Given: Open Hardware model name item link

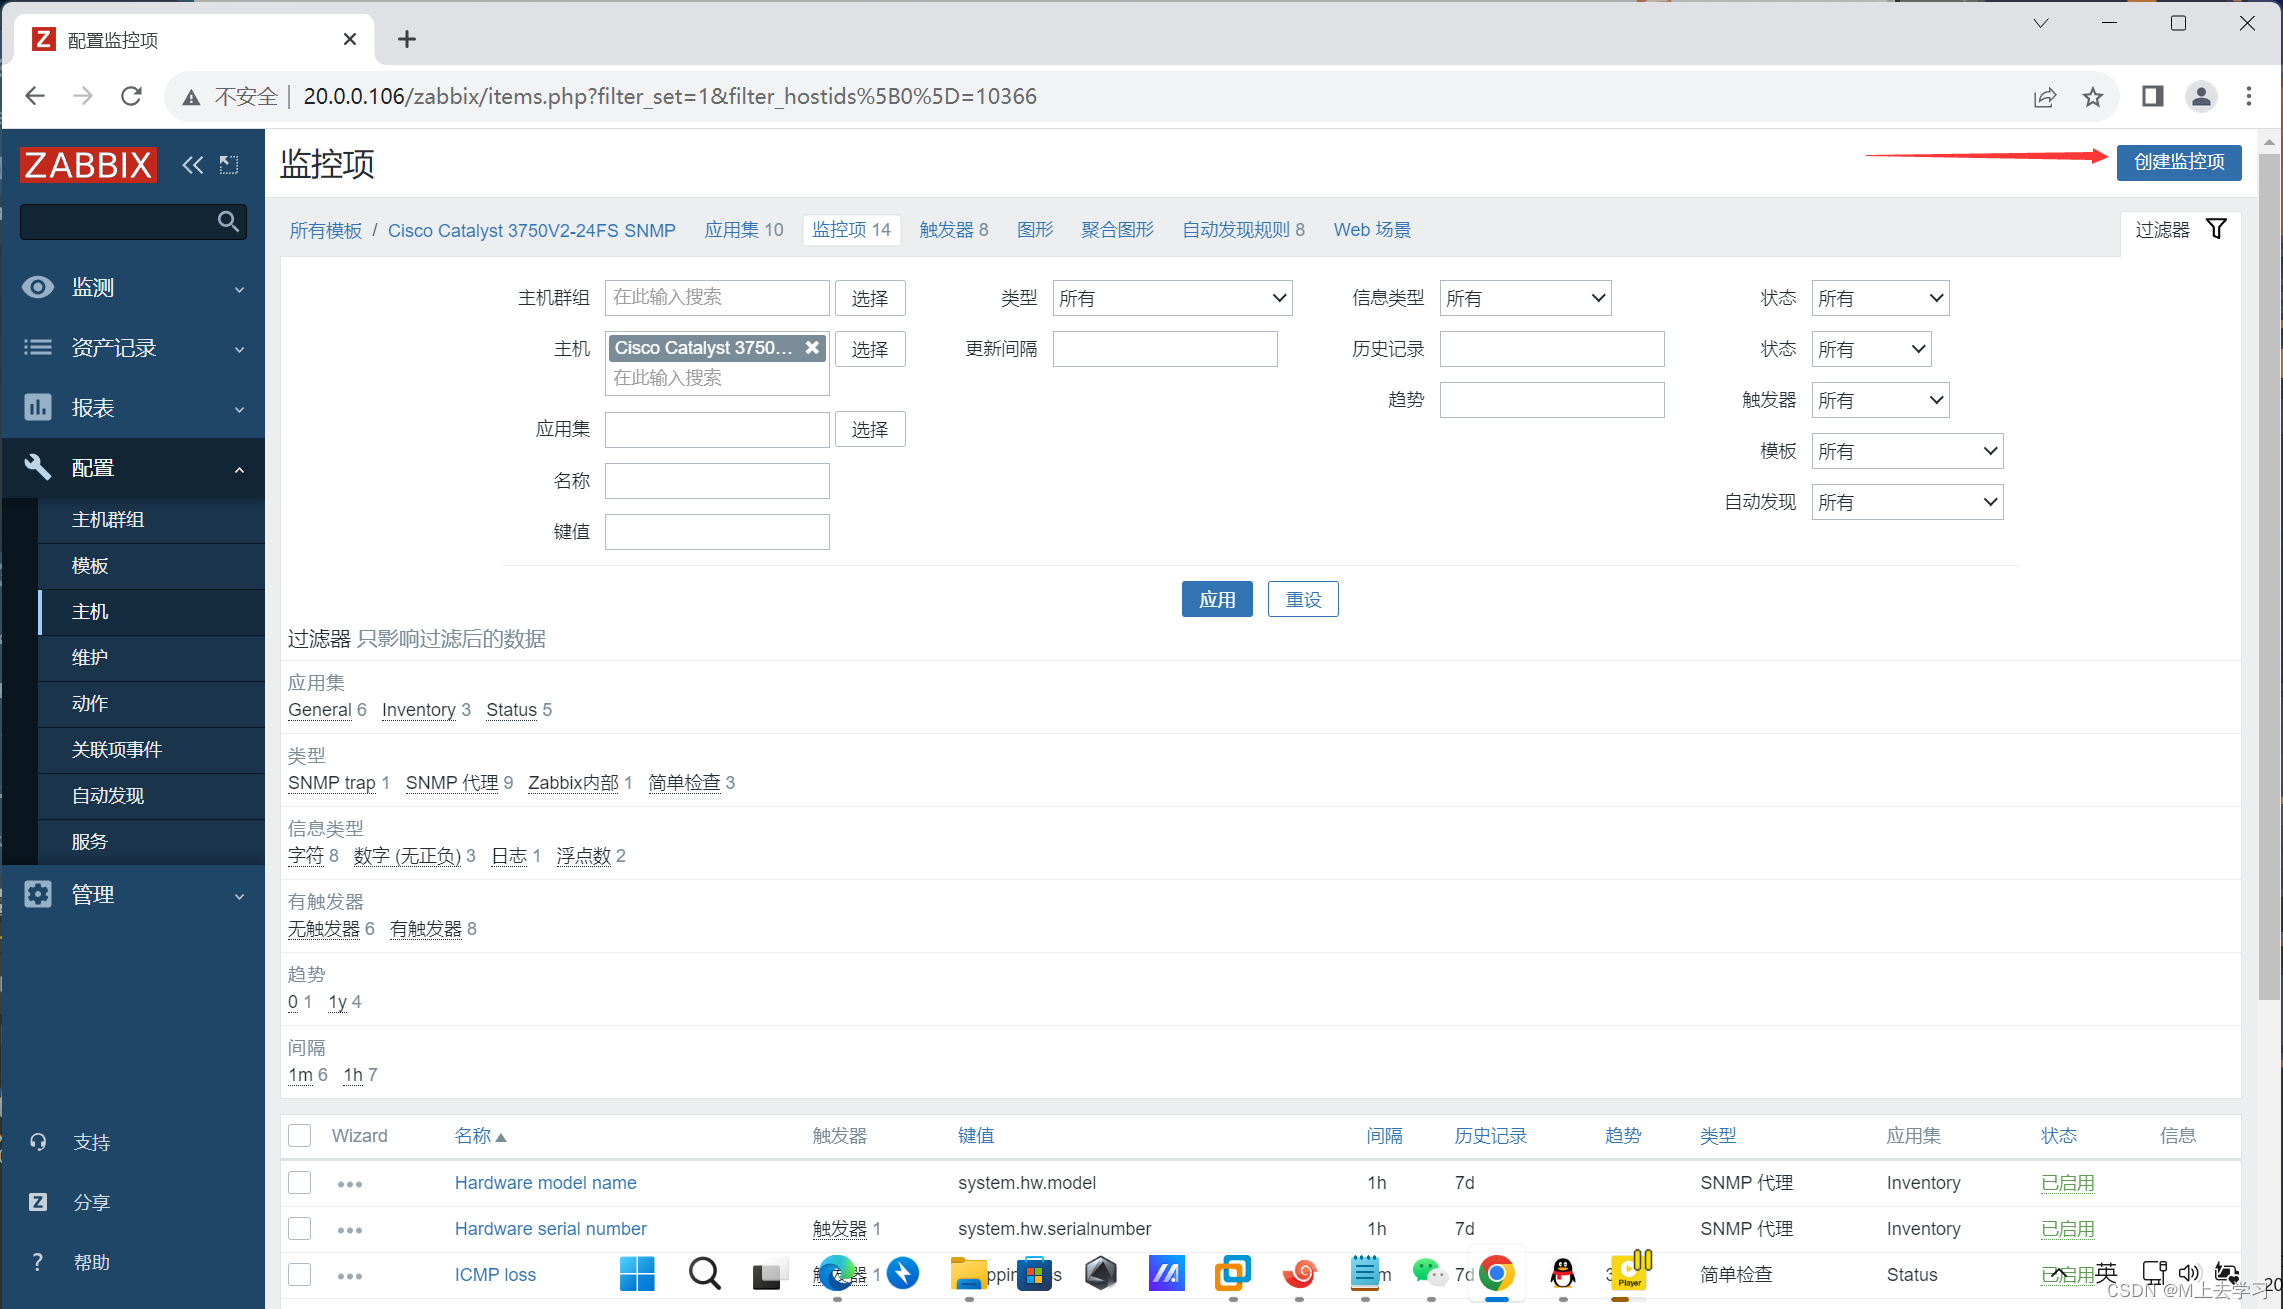Looking at the screenshot, I should 545,1182.
